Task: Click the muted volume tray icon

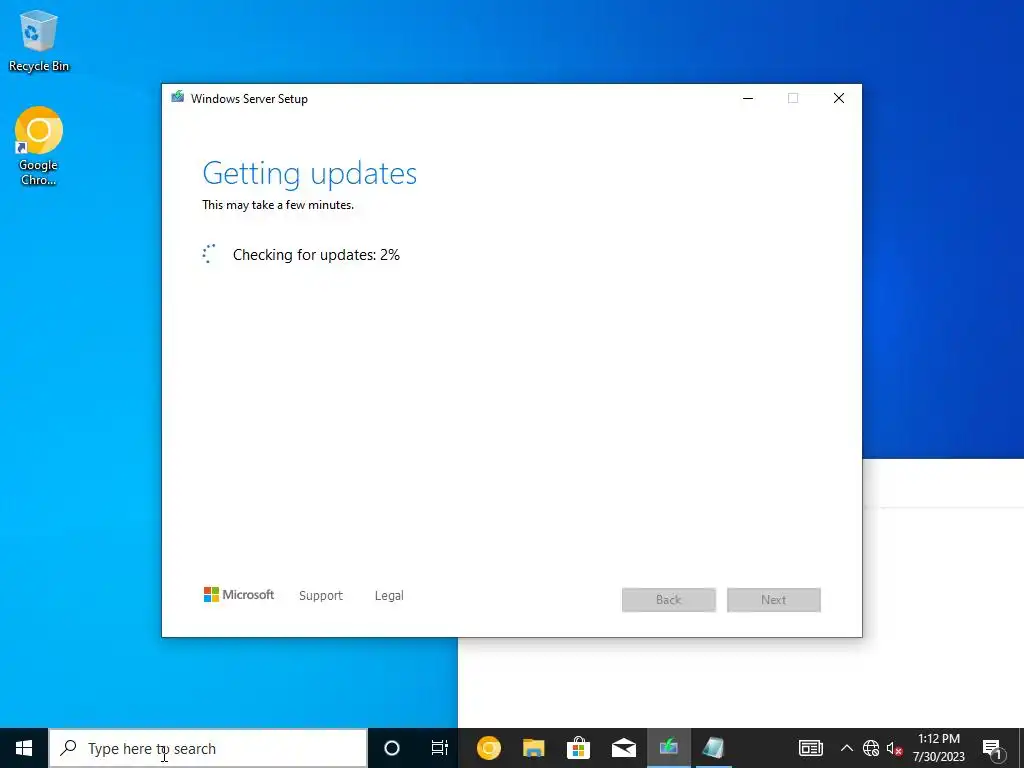Action: pos(894,748)
